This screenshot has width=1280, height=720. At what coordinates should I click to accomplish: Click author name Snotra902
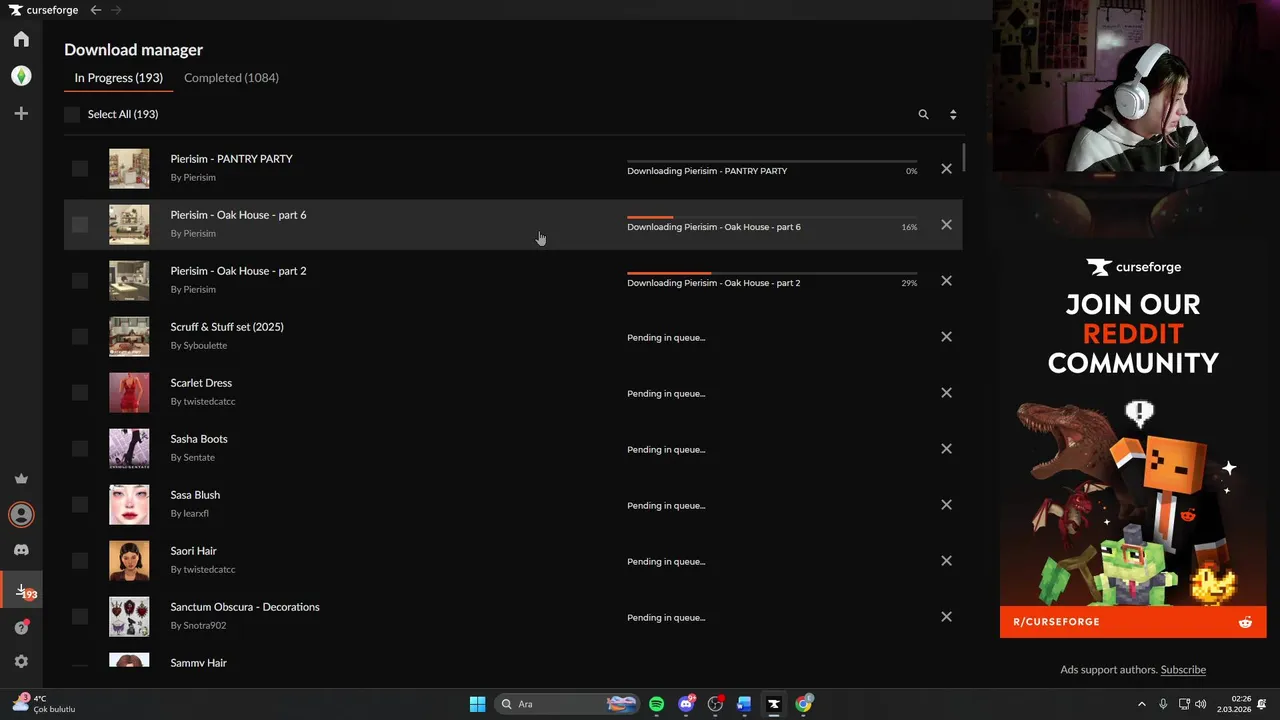coord(205,626)
